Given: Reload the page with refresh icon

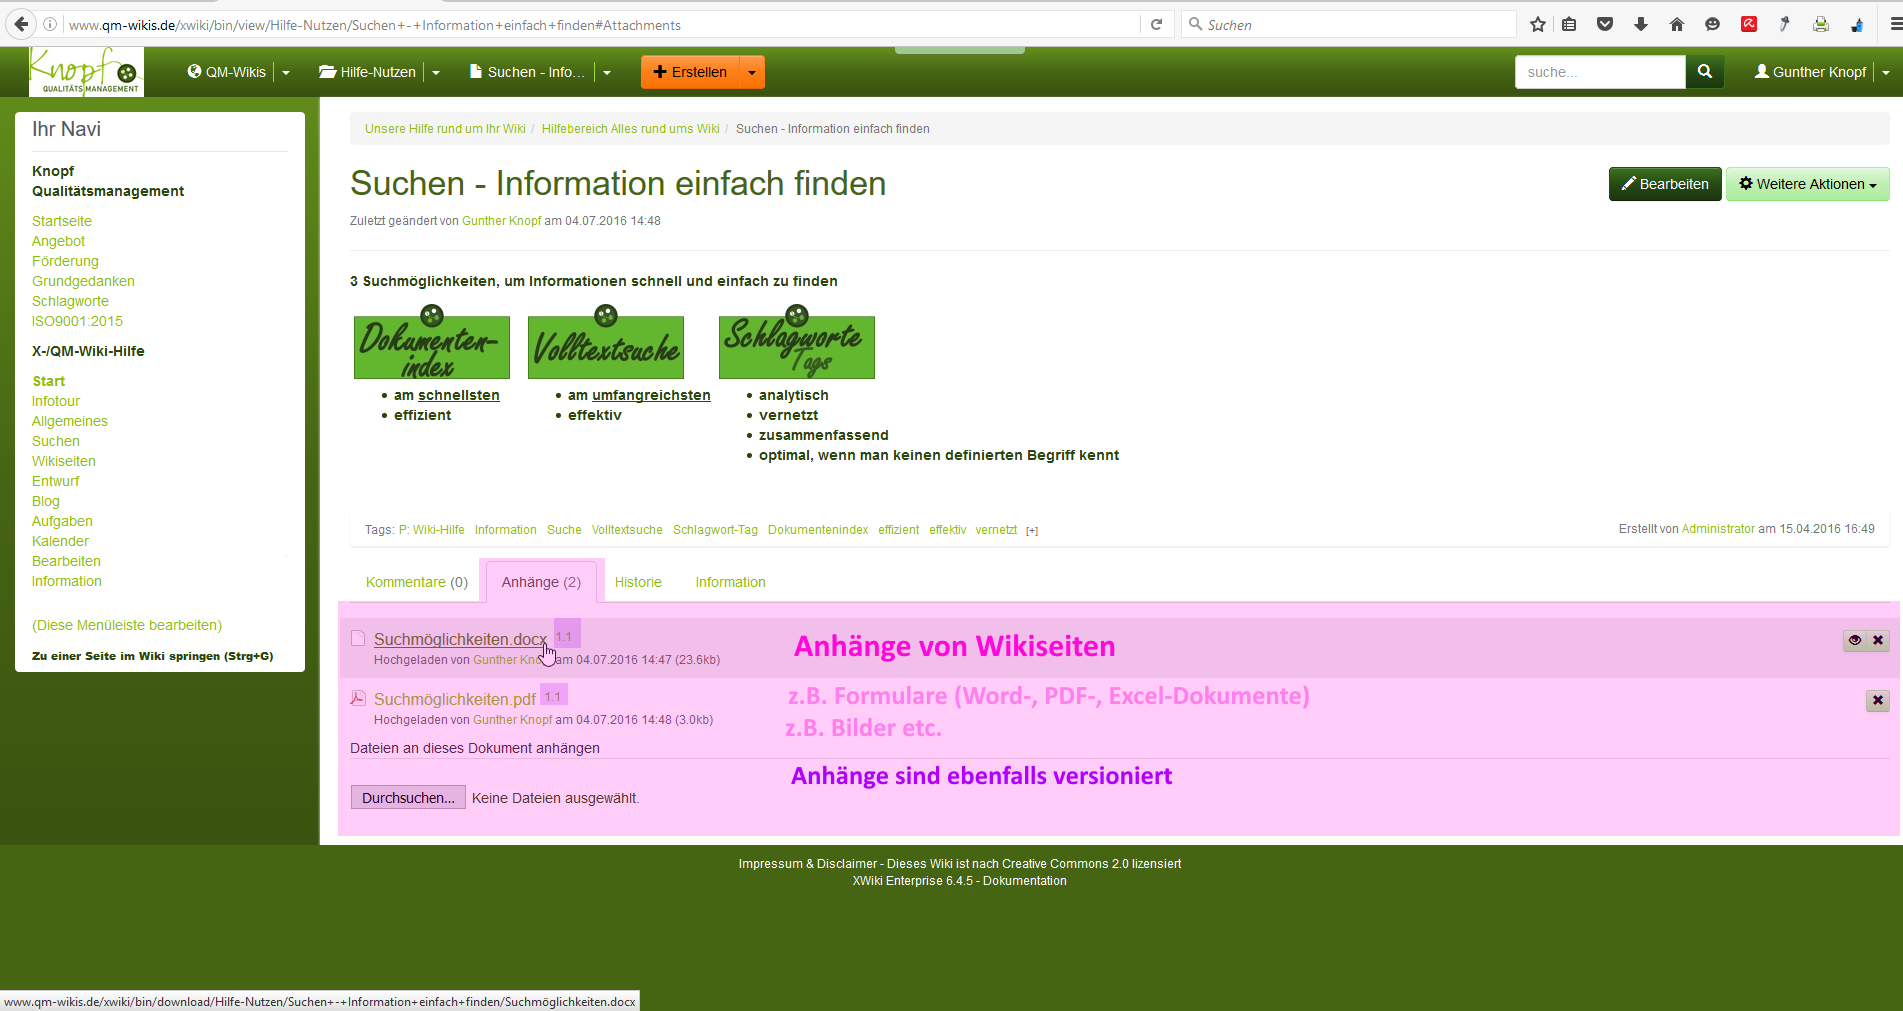Looking at the screenshot, I should click(x=1157, y=25).
